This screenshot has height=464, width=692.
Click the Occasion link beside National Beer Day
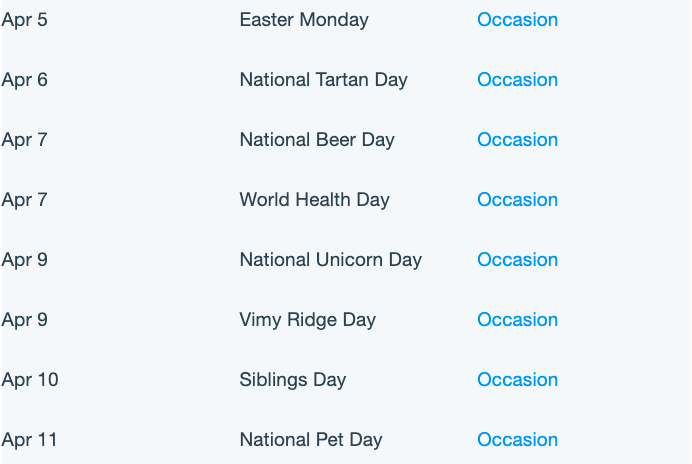[x=517, y=140]
